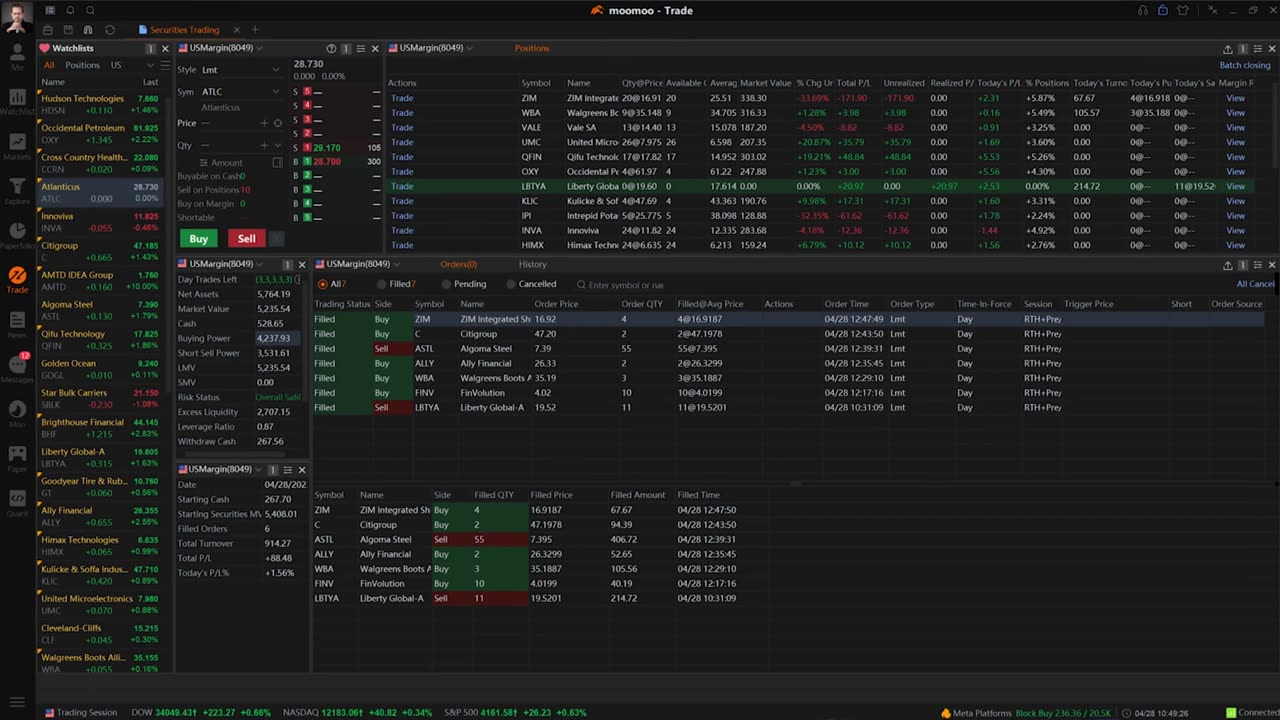Click Trade link for ZIM position

pos(402,98)
